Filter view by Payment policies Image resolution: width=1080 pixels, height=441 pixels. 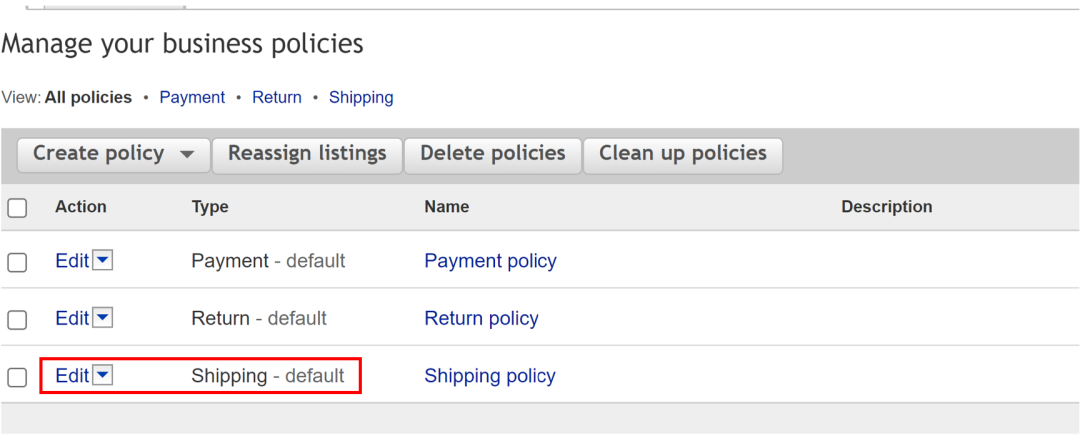coord(192,97)
